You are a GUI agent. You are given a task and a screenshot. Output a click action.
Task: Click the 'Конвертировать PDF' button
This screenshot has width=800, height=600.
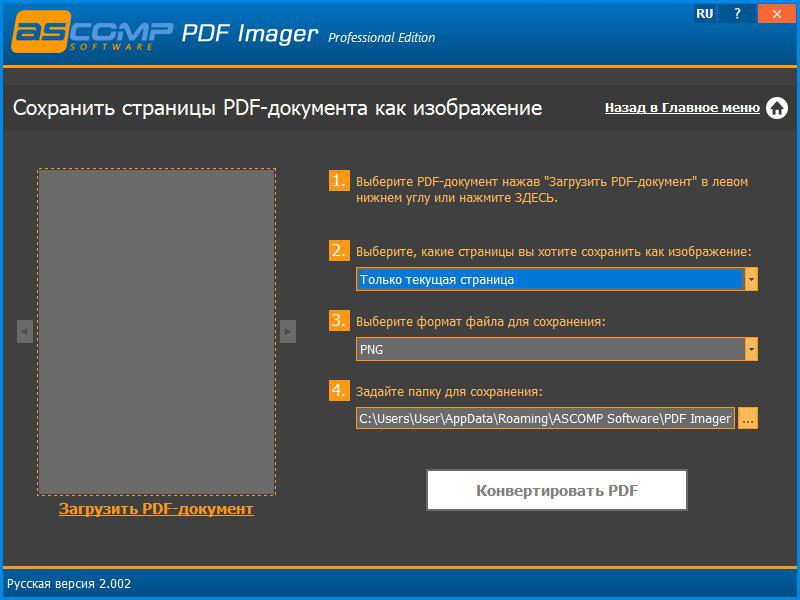coord(557,490)
